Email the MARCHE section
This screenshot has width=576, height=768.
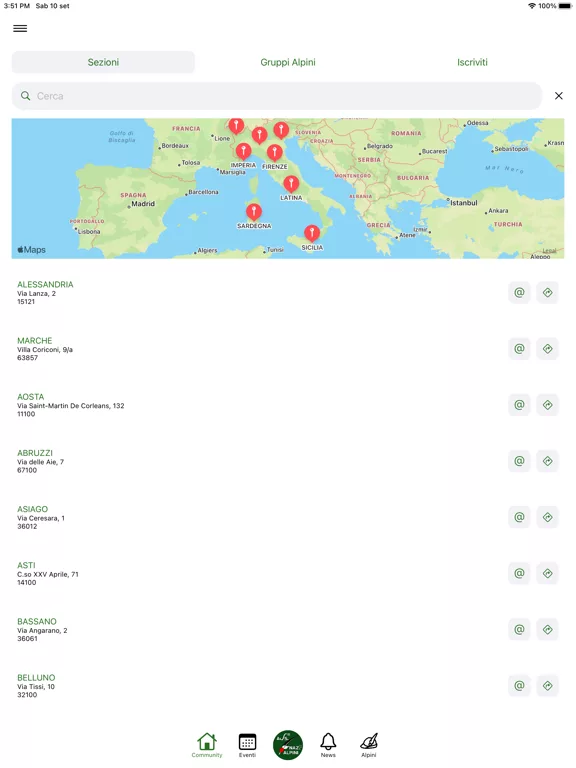(x=519, y=349)
